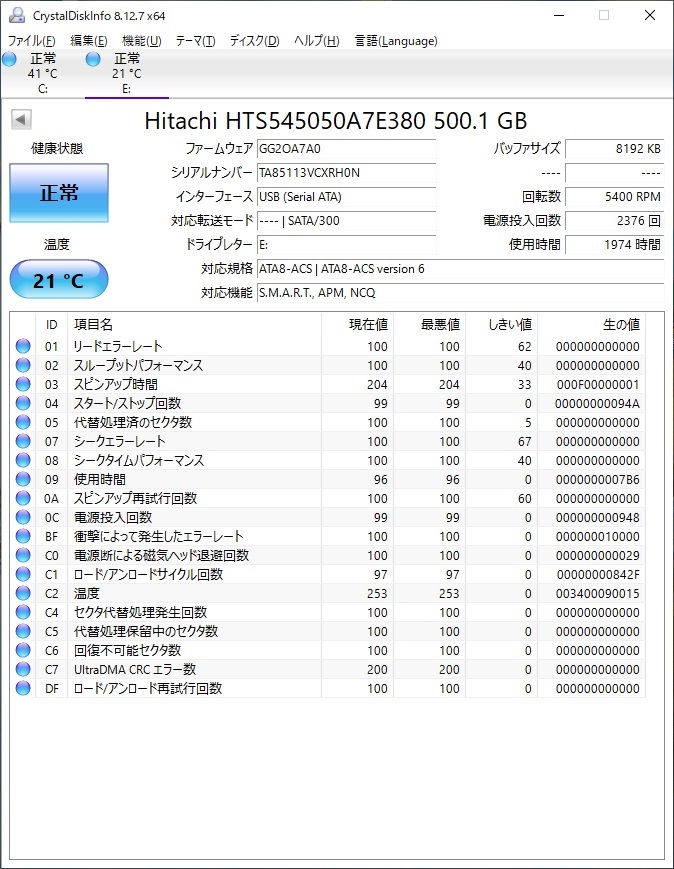This screenshot has width=674, height=869.
Task: Click status orb for ID 0C 電源投入回数 row
Action: pyautogui.click(x=23, y=517)
